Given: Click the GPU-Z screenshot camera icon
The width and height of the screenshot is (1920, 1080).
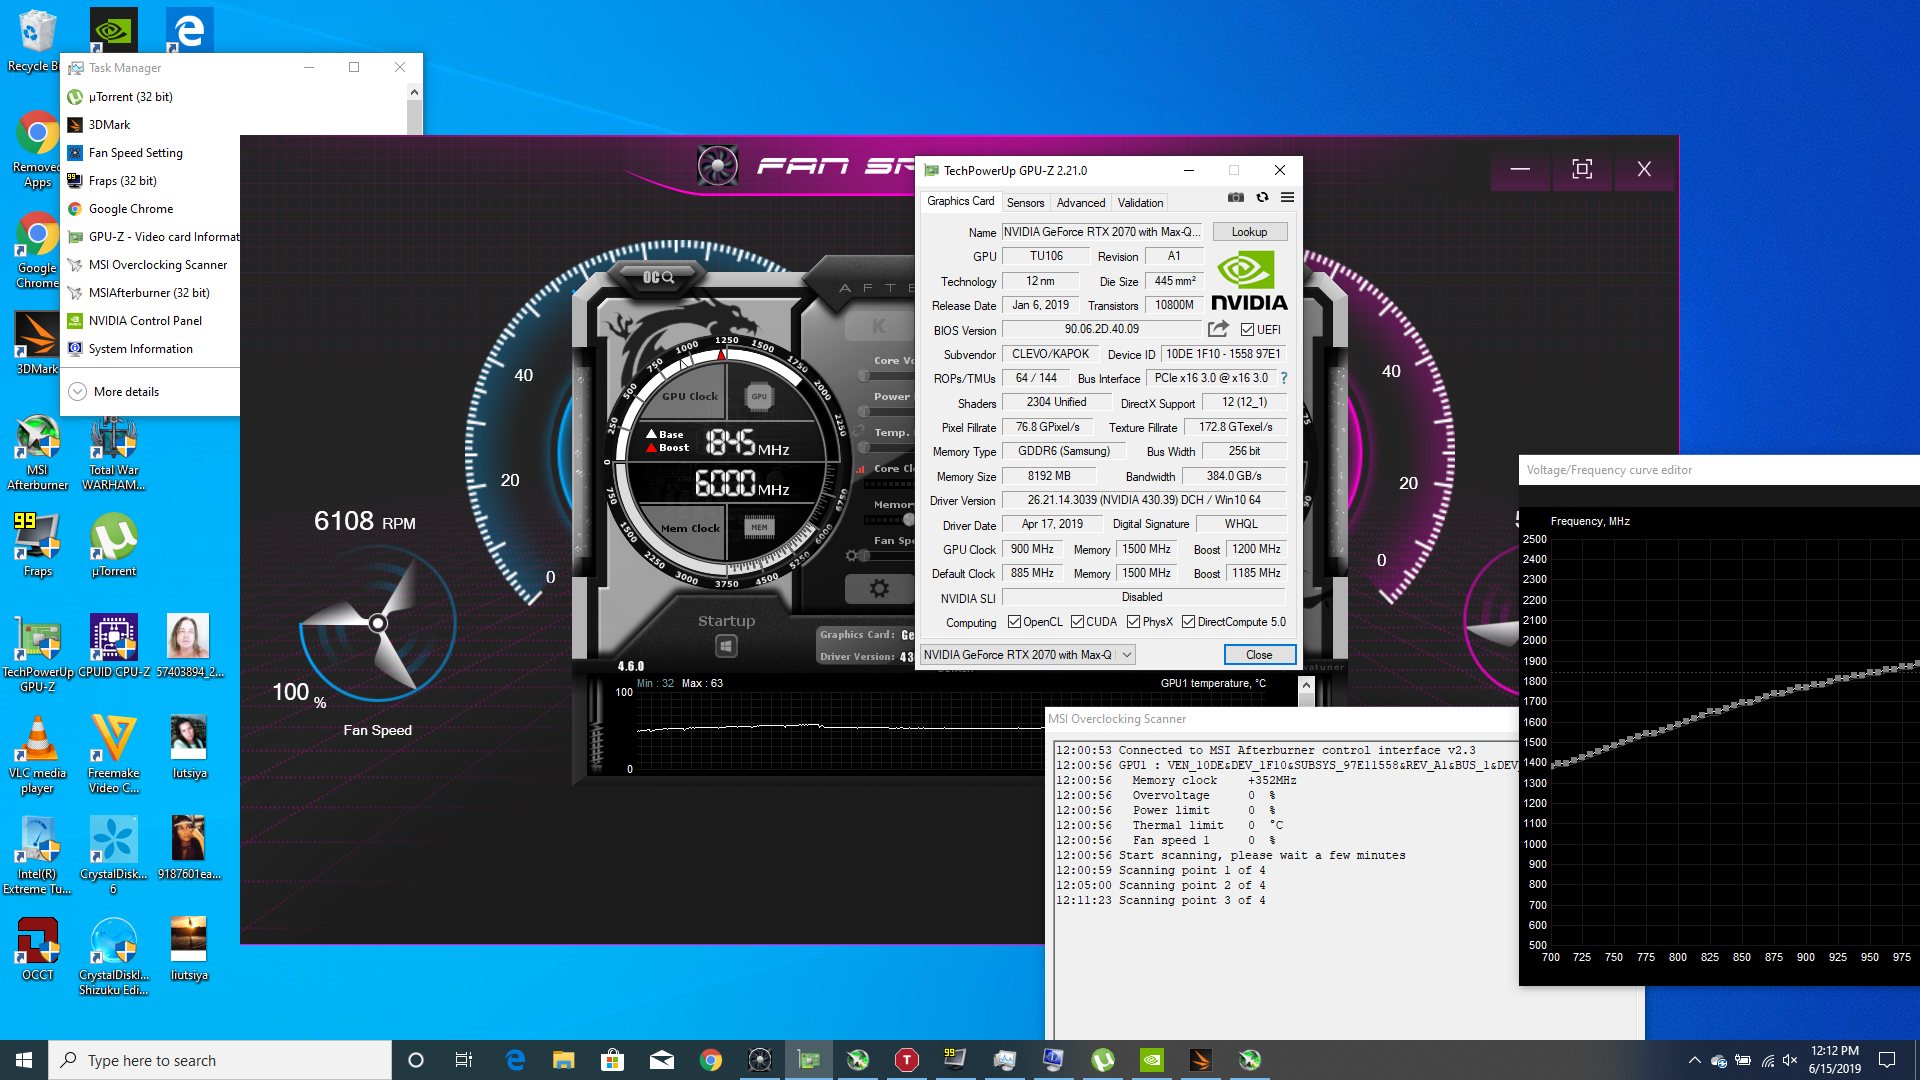Looking at the screenshot, I should [x=1236, y=198].
